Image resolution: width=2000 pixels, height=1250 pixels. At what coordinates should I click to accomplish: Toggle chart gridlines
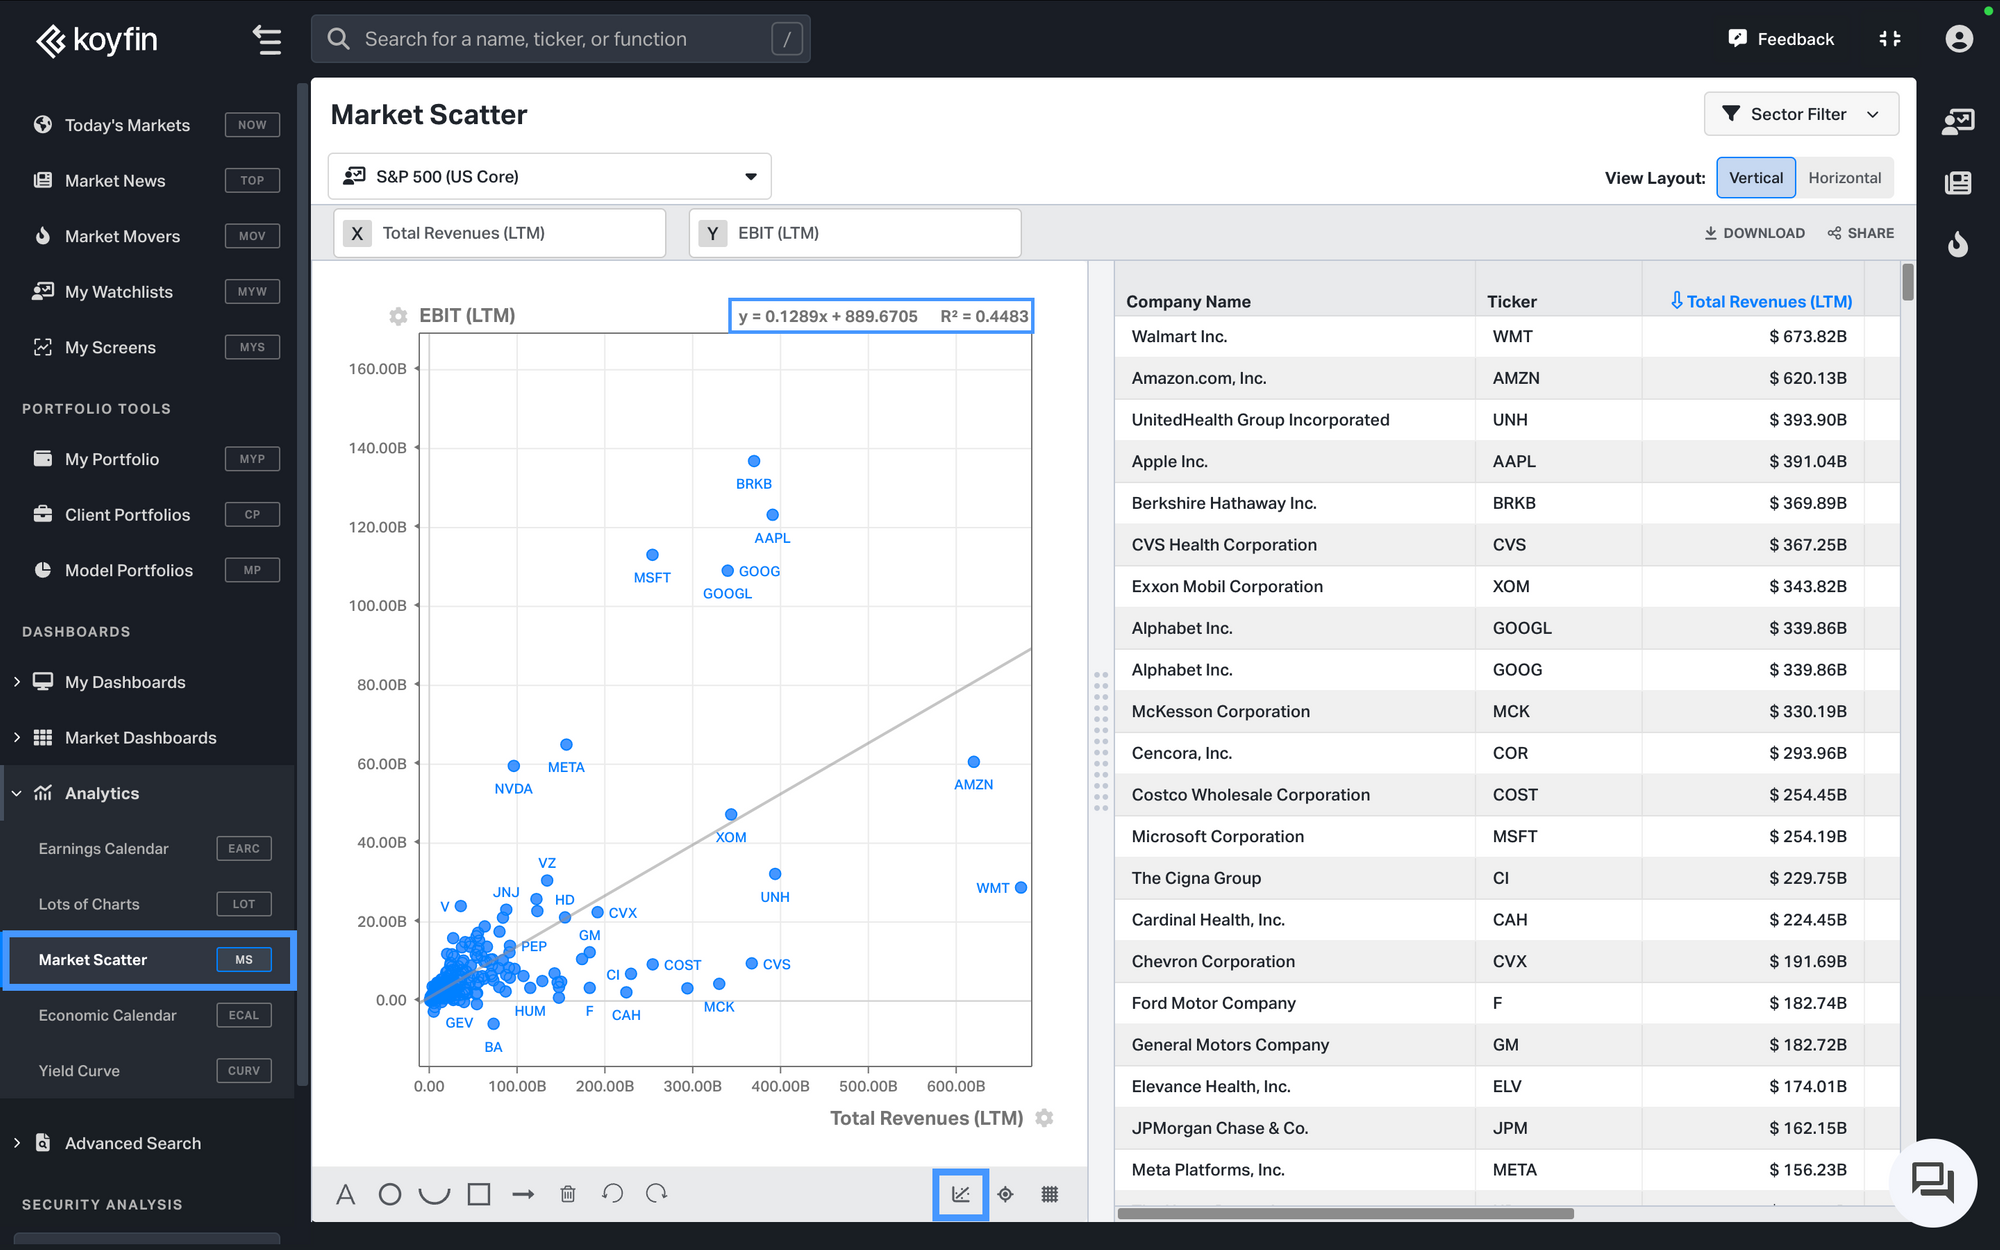tap(1050, 1194)
